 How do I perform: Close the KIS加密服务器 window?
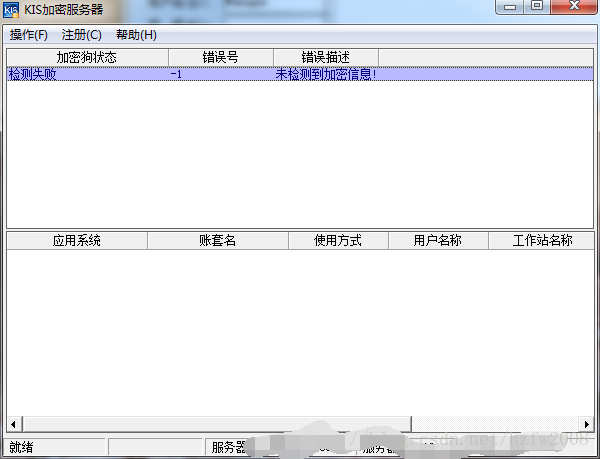click(x=575, y=7)
